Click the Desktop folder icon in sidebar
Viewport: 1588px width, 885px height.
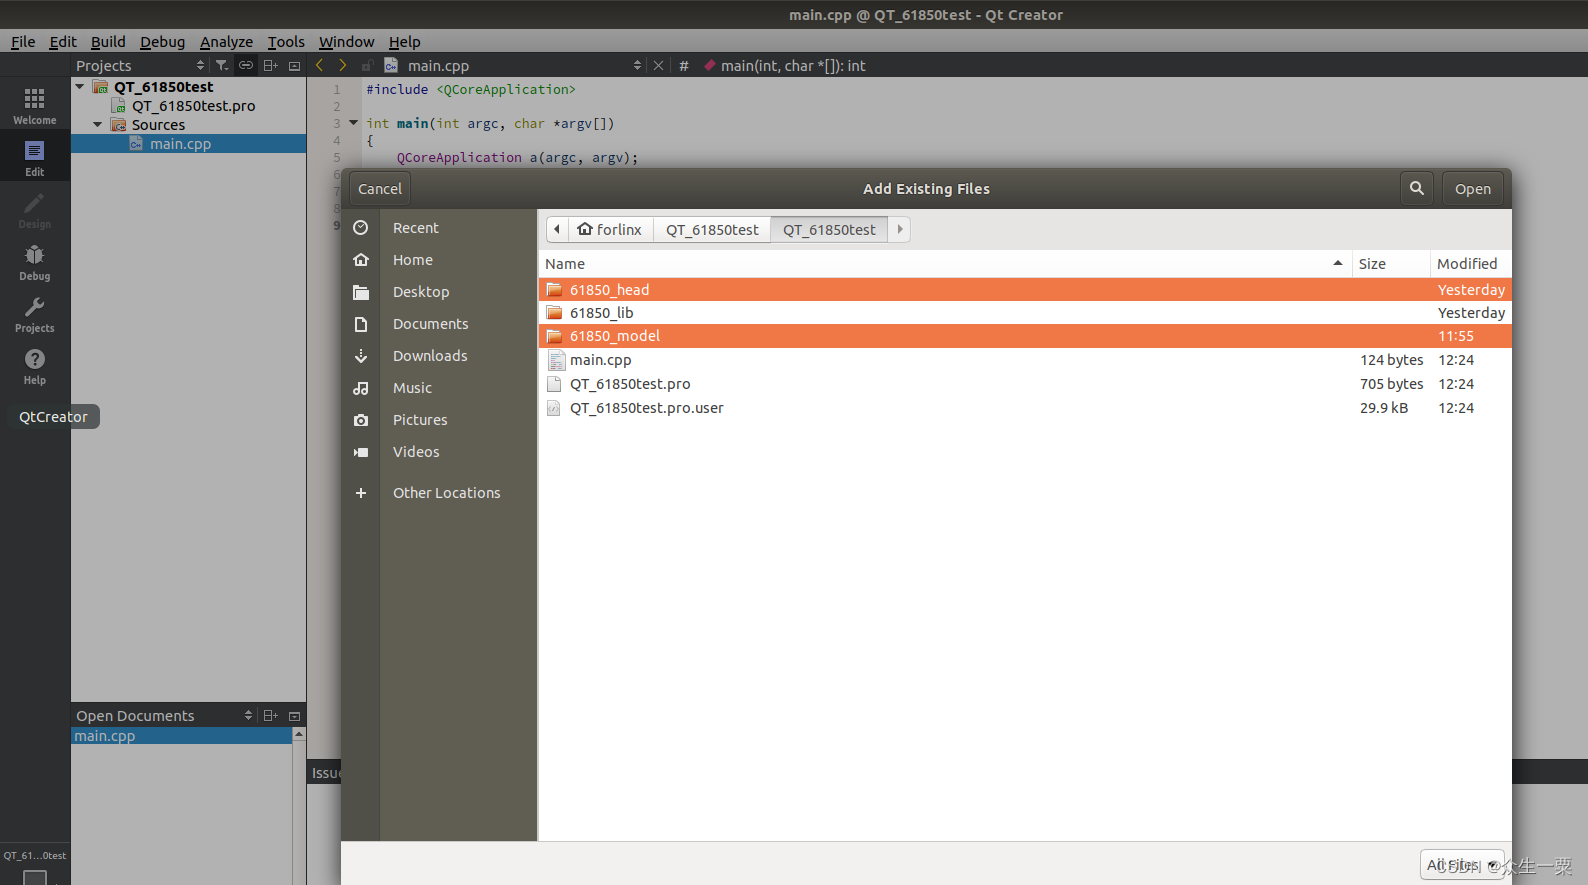(361, 292)
